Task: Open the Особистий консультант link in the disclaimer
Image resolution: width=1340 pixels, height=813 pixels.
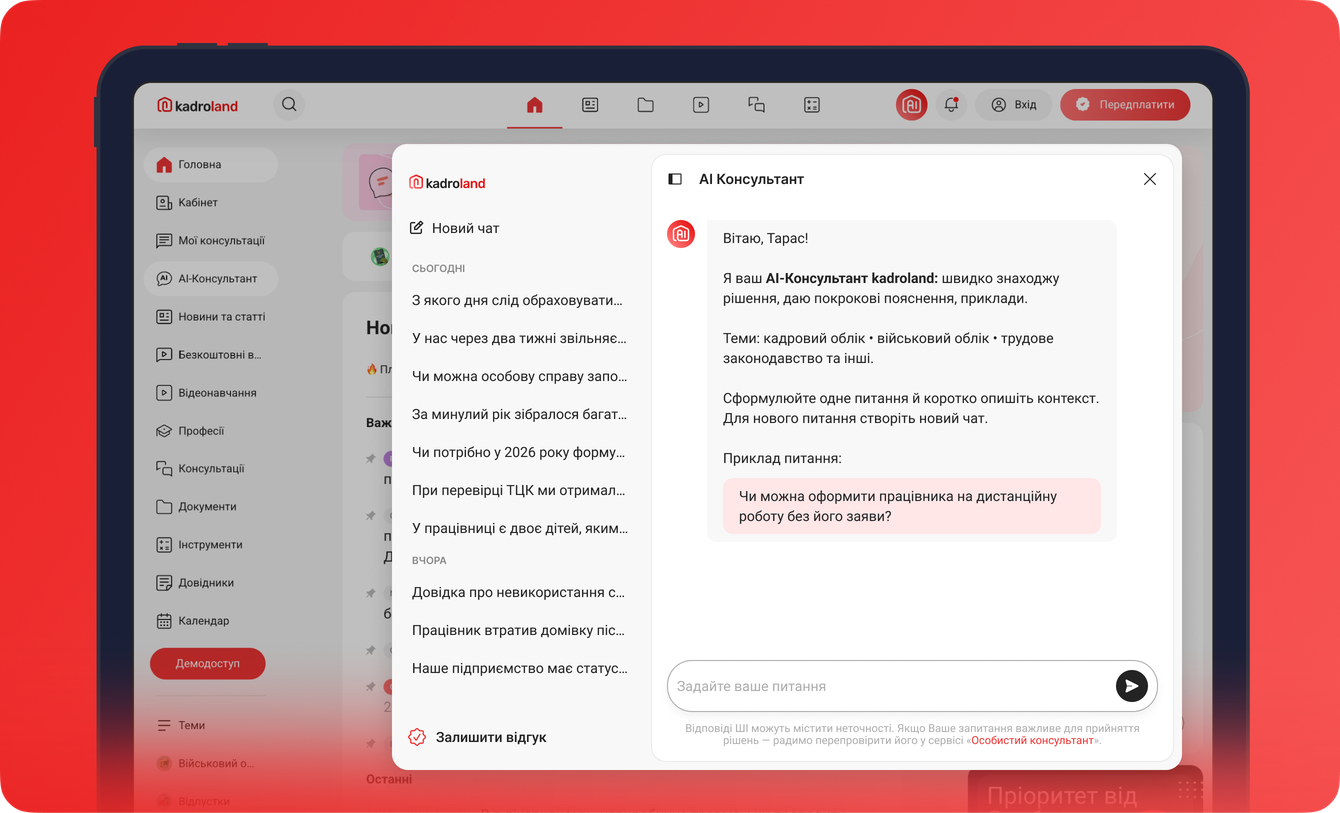Action: point(1032,739)
